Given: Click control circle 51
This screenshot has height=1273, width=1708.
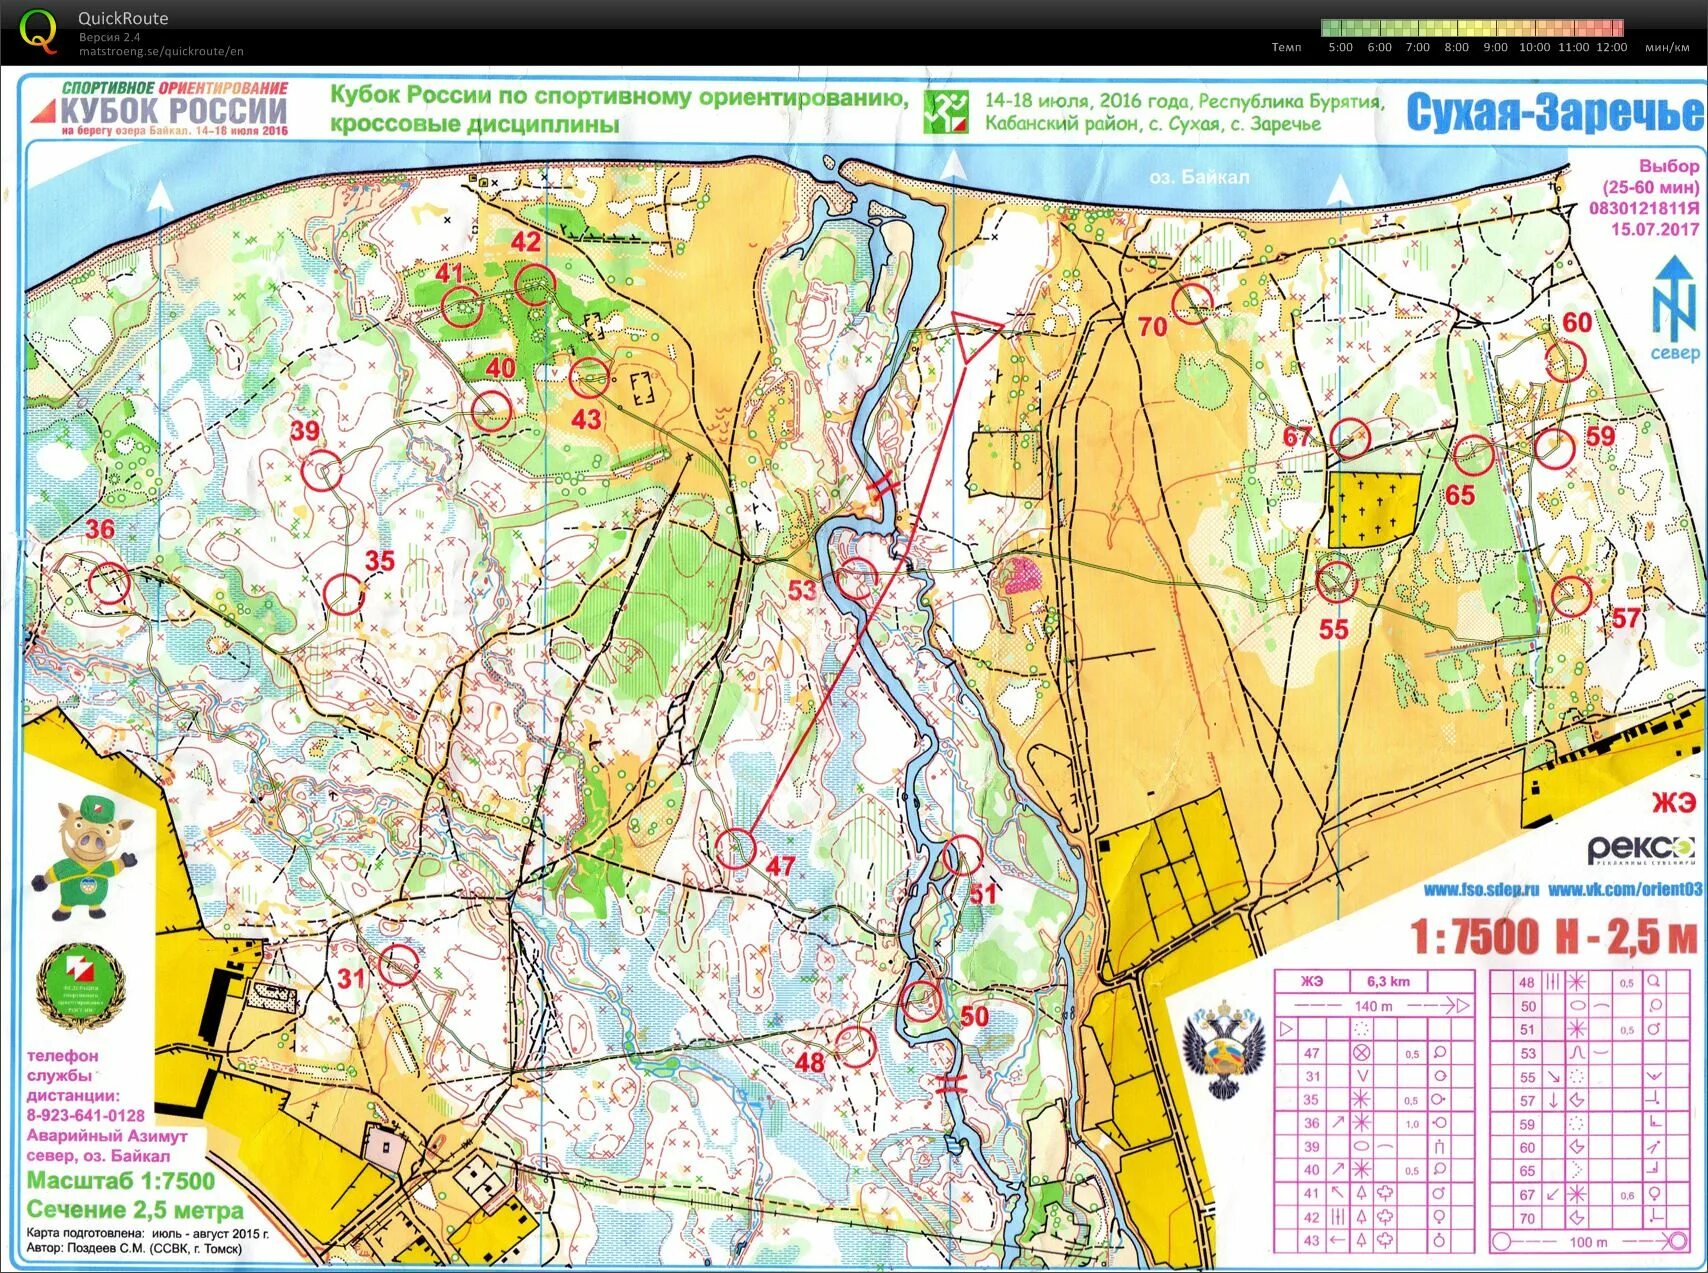Looking at the screenshot, I should pos(963,856).
